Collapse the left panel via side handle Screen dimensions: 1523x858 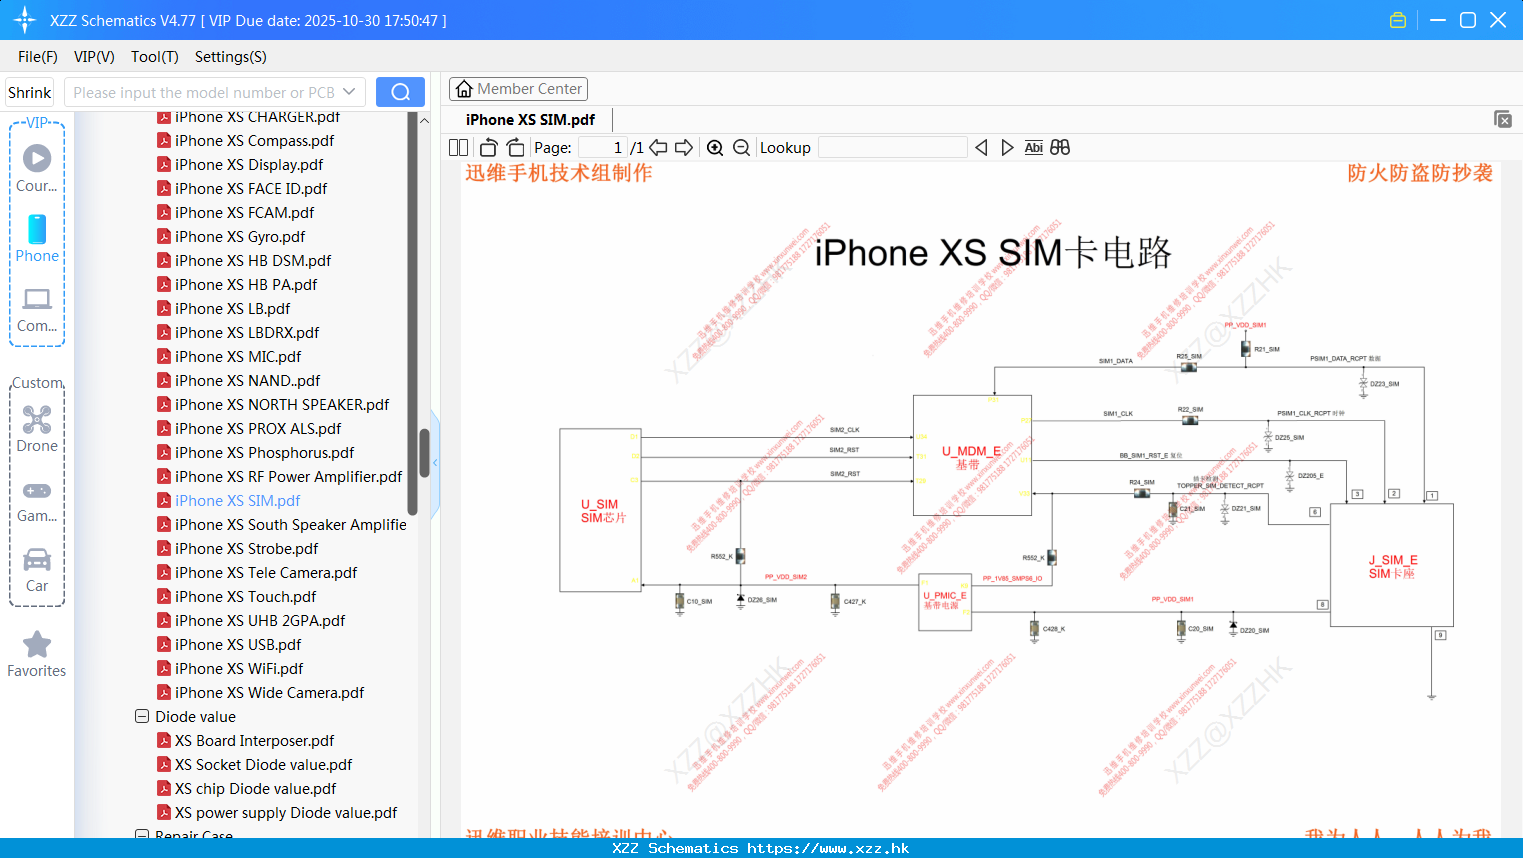(435, 463)
